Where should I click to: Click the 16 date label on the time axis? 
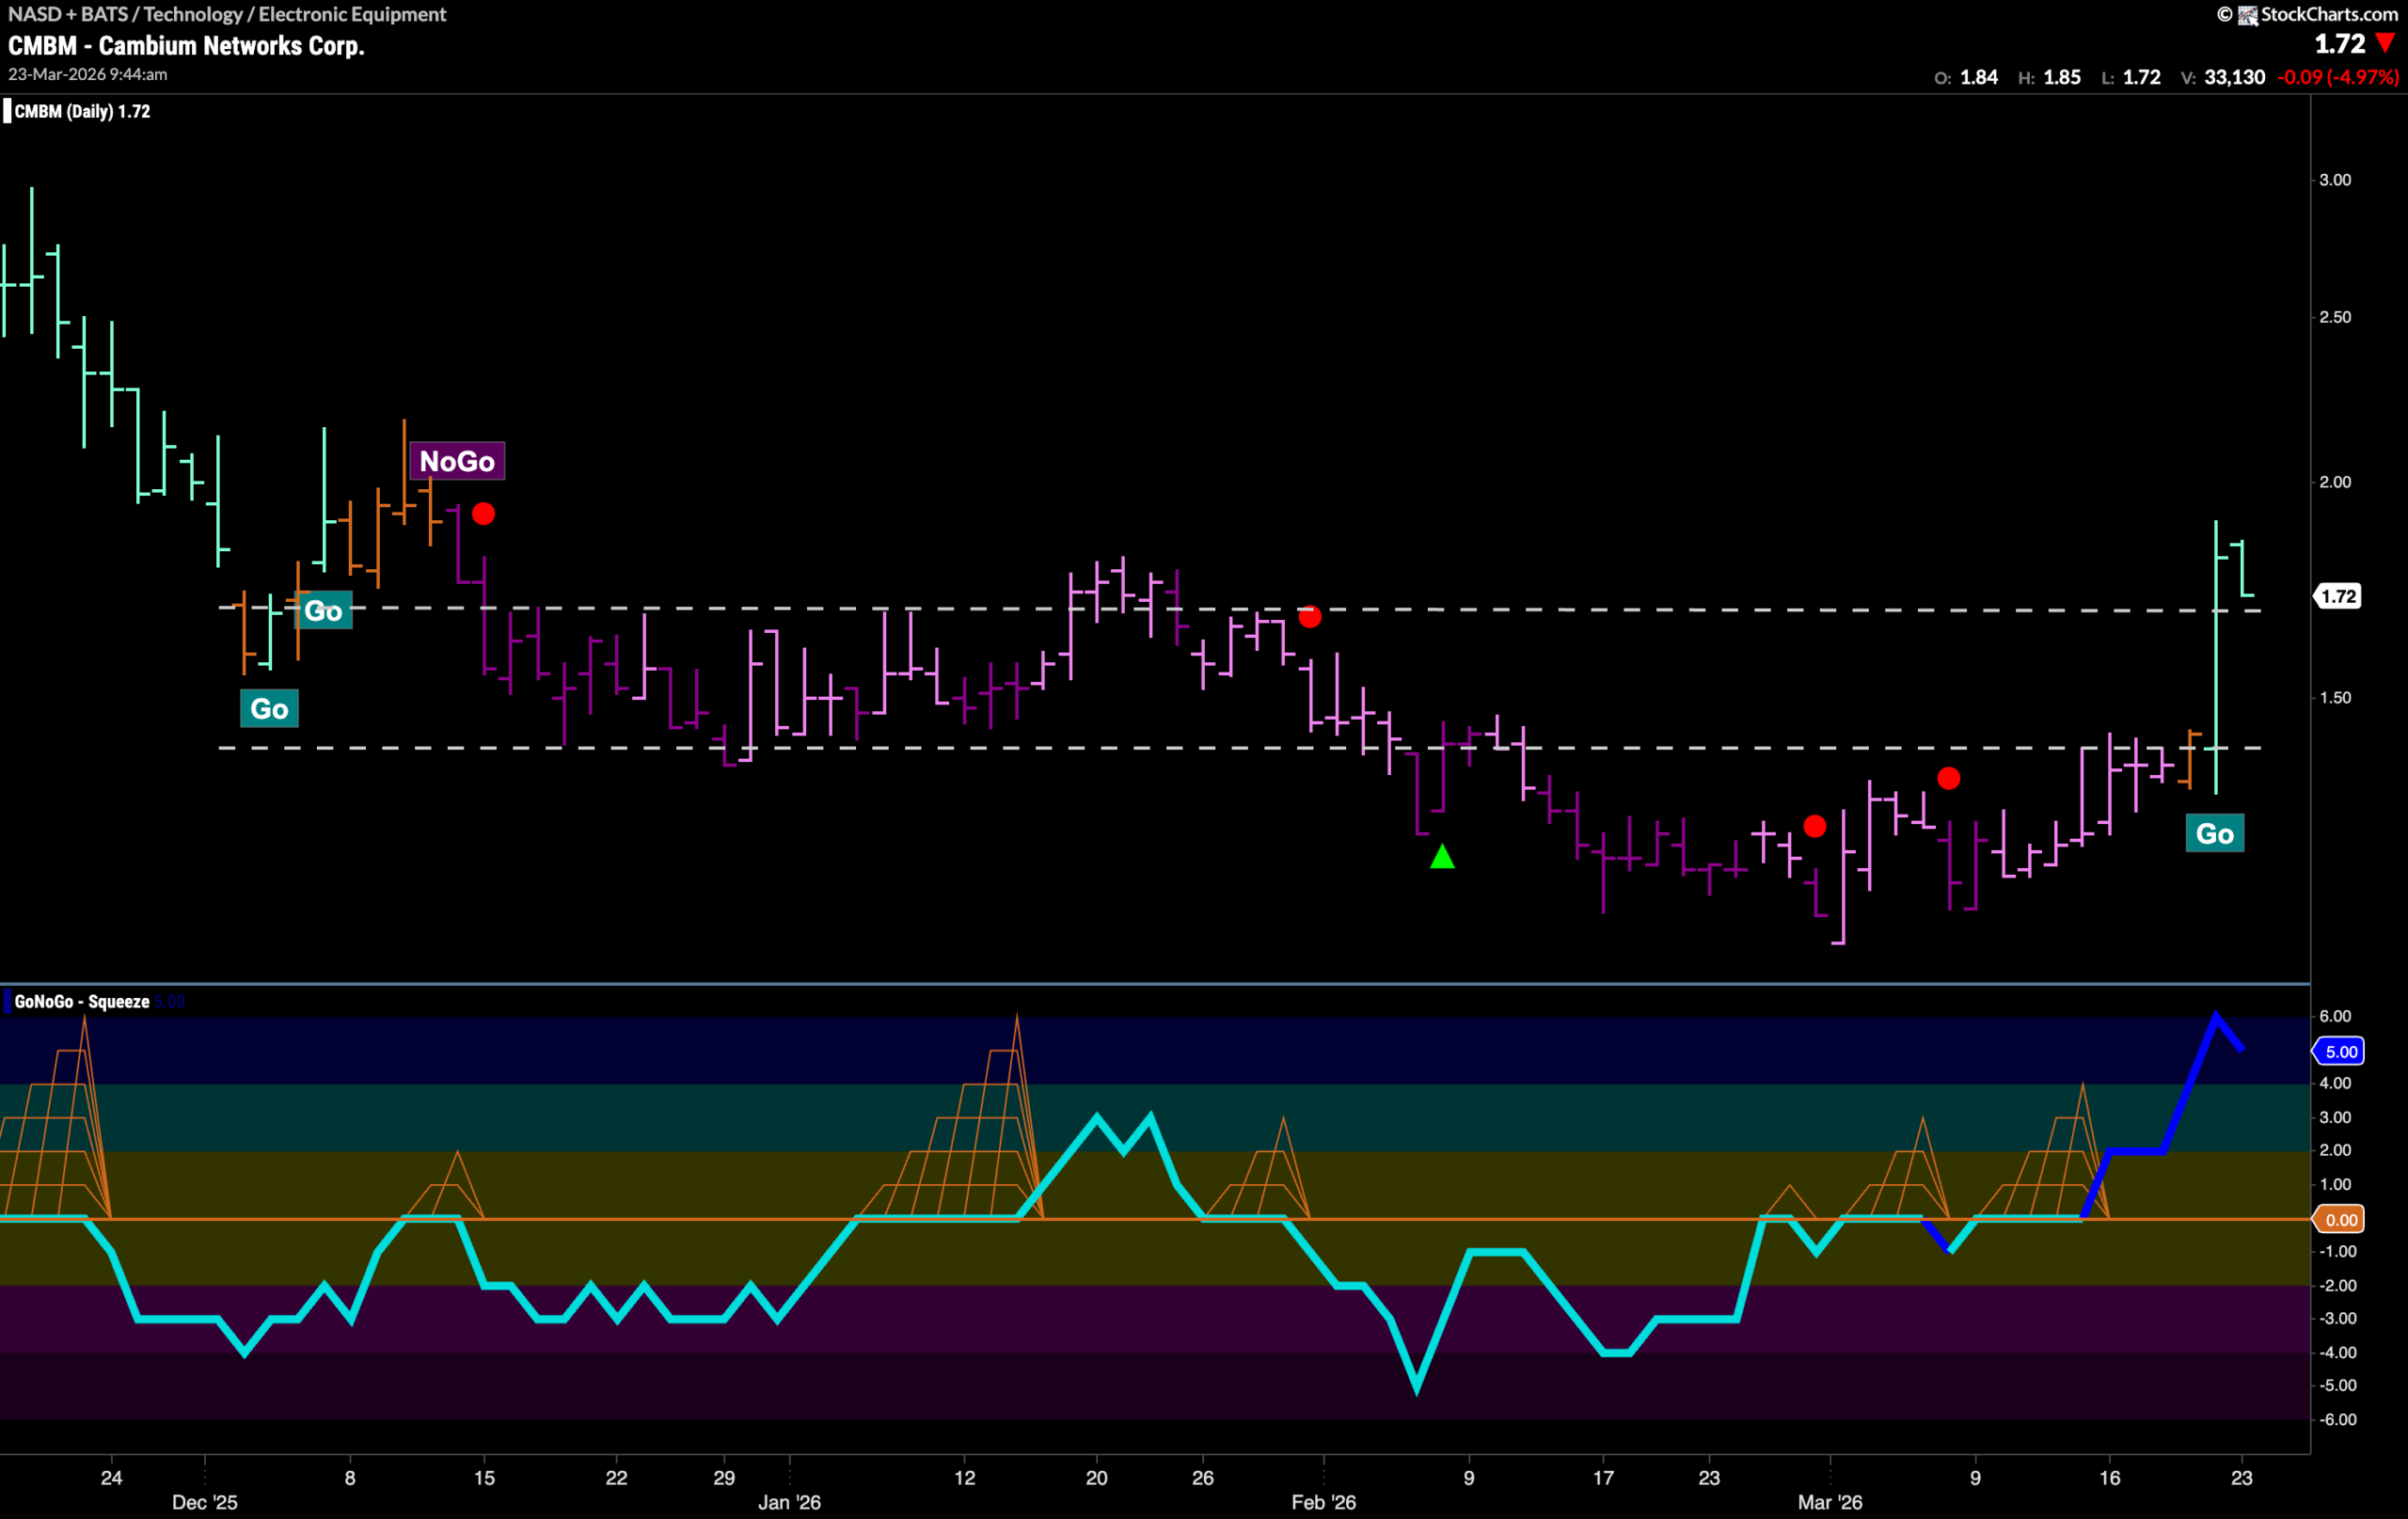click(x=2109, y=1477)
